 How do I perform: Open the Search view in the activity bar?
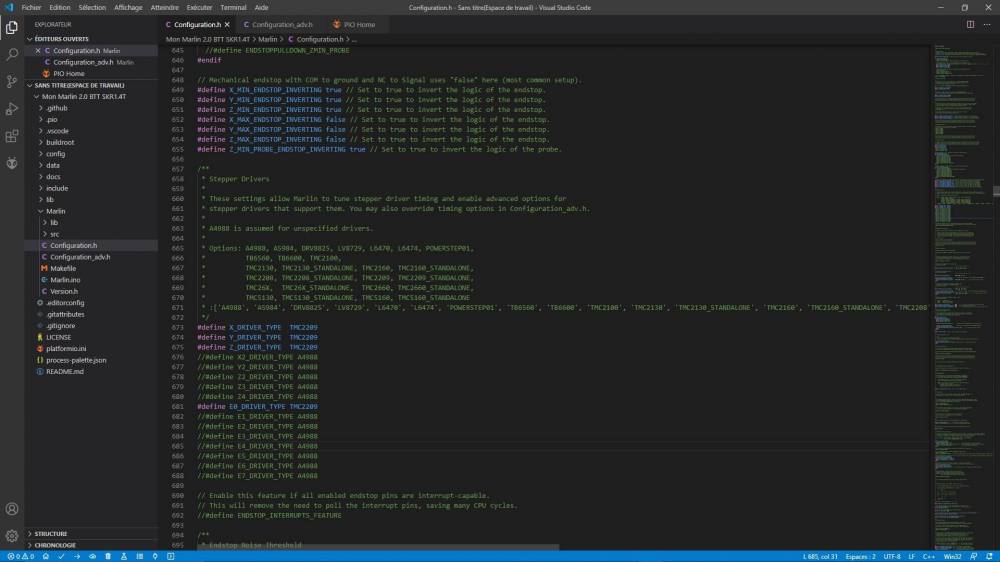11,54
